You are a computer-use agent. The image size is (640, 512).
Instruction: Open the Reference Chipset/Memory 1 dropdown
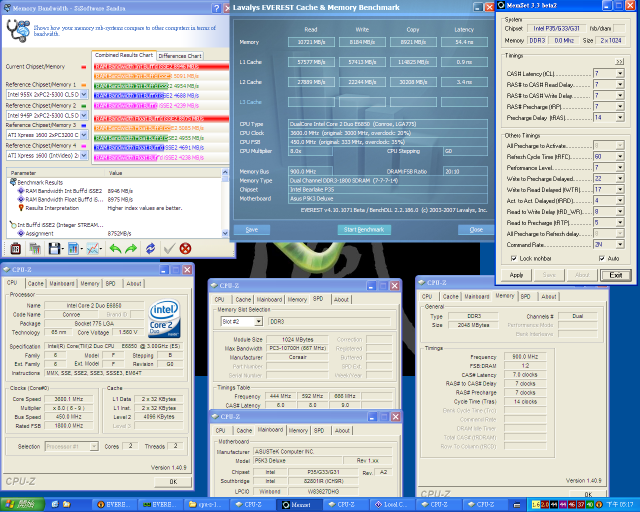click(84, 94)
